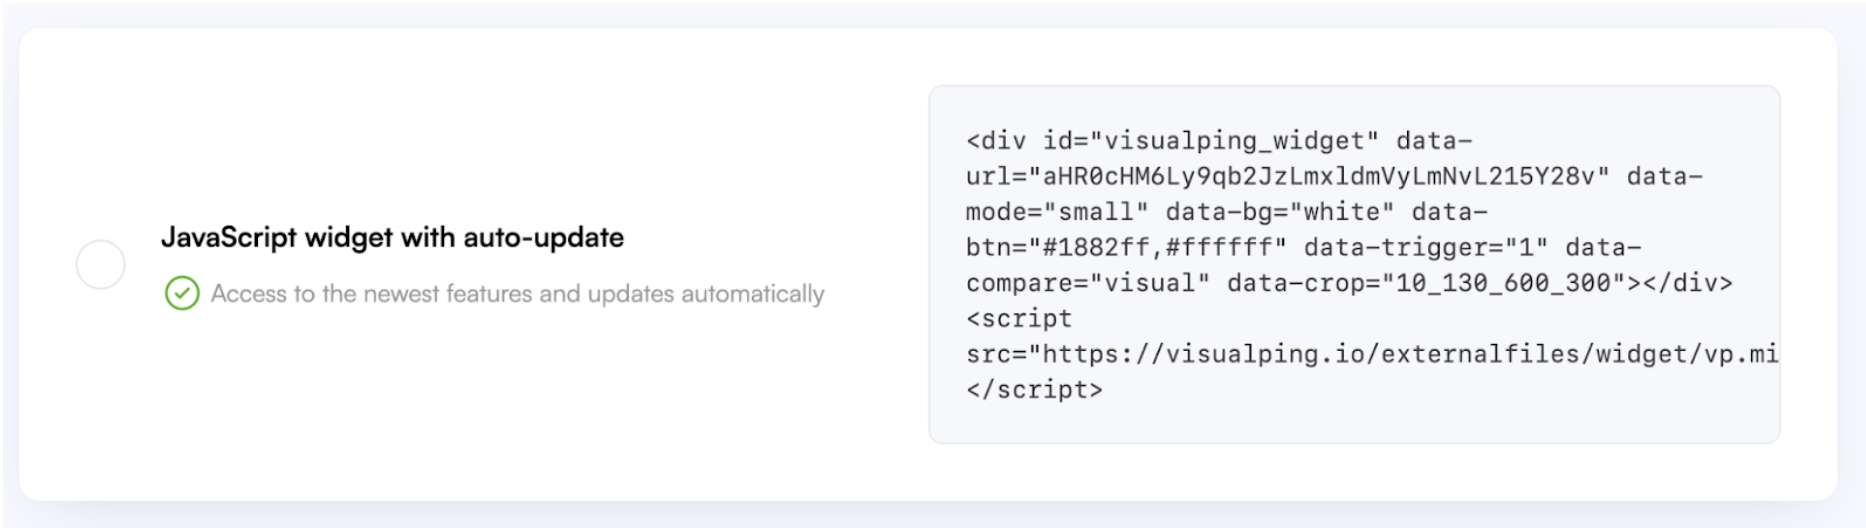Click the #1882ff,#ffffff button color value

pos(1157,248)
